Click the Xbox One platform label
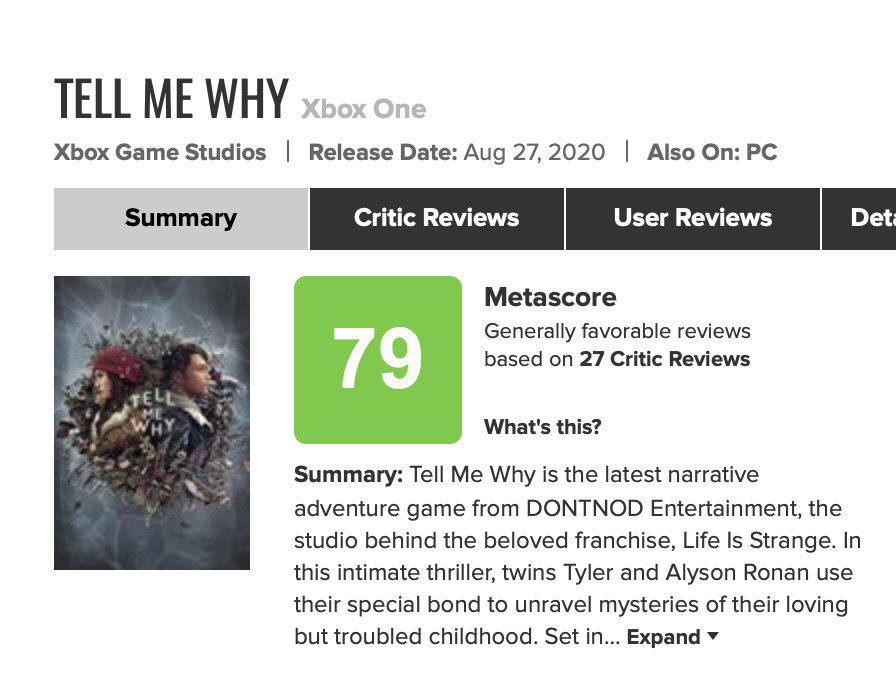Viewport: 896px width, 680px height. click(x=364, y=109)
